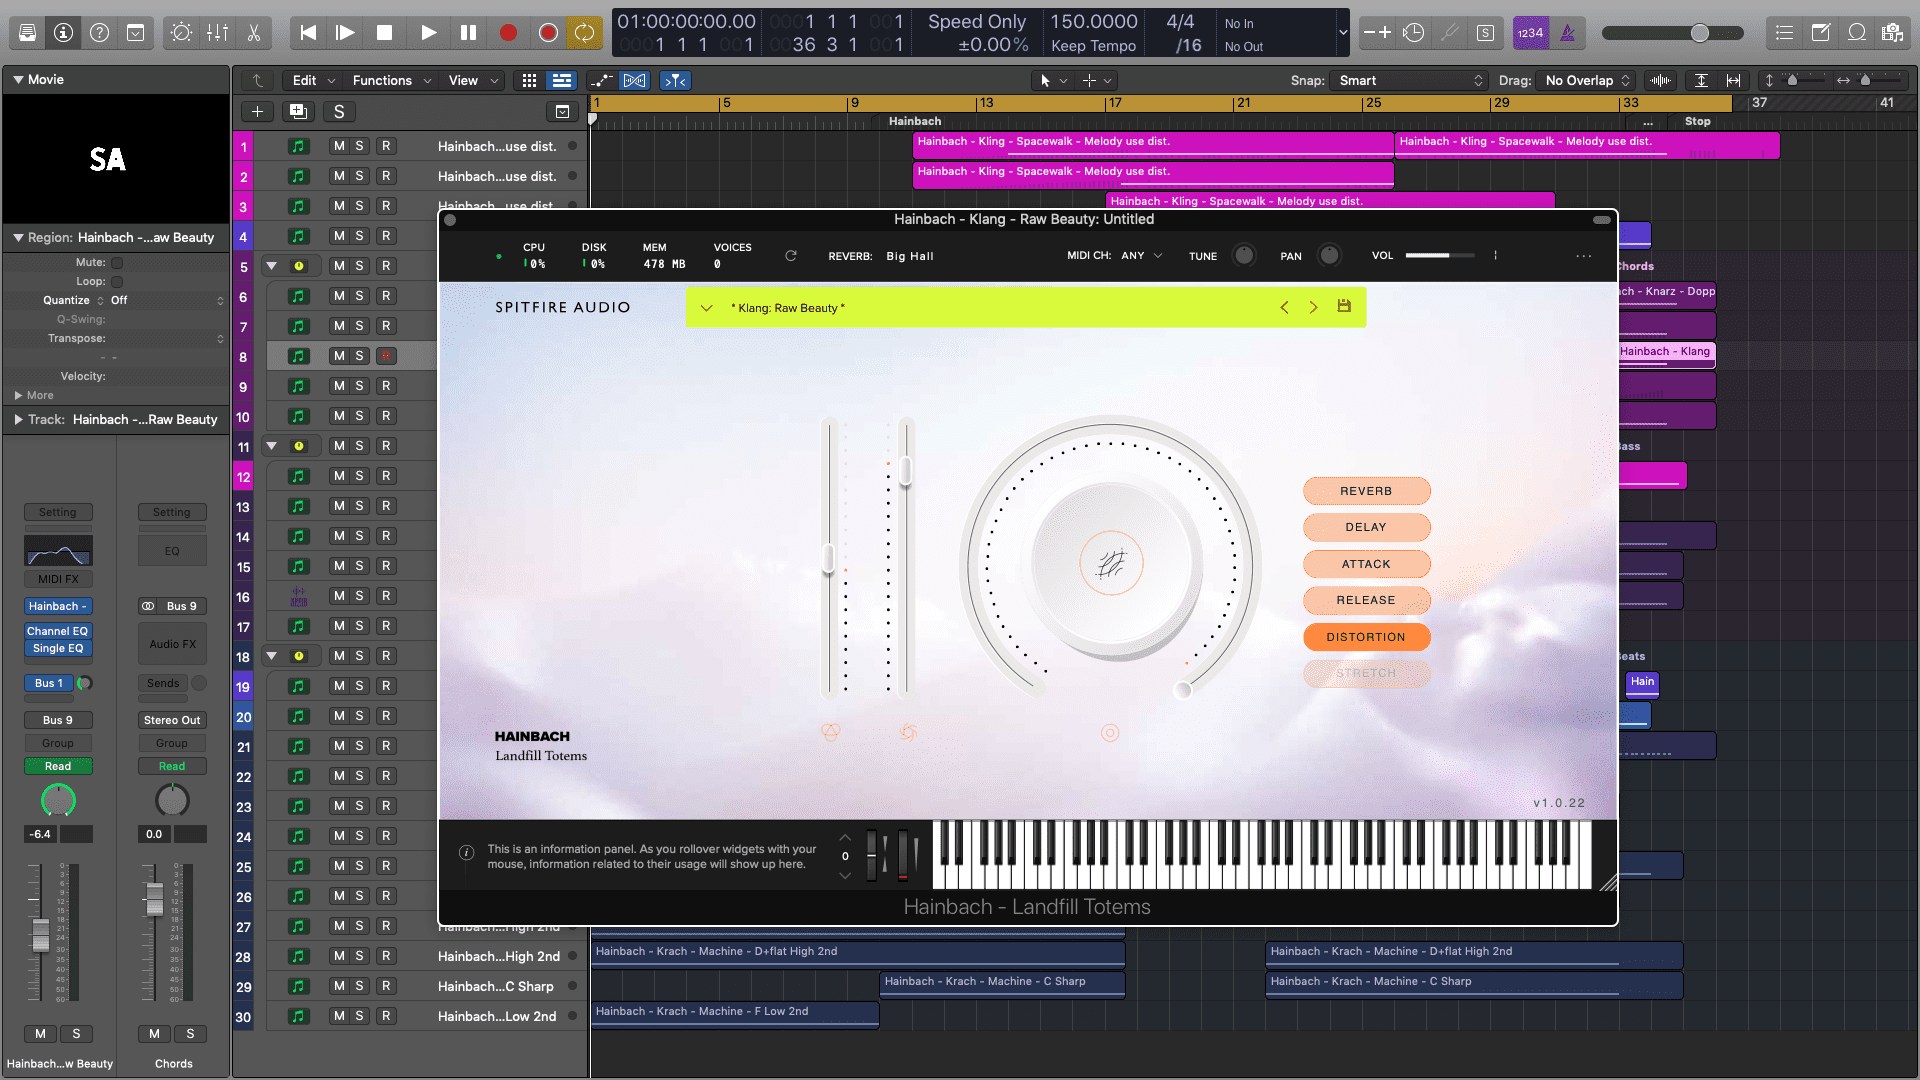This screenshot has height=1080, width=1920.
Task: Open the Note Pads button
Action: (x=1820, y=33)
